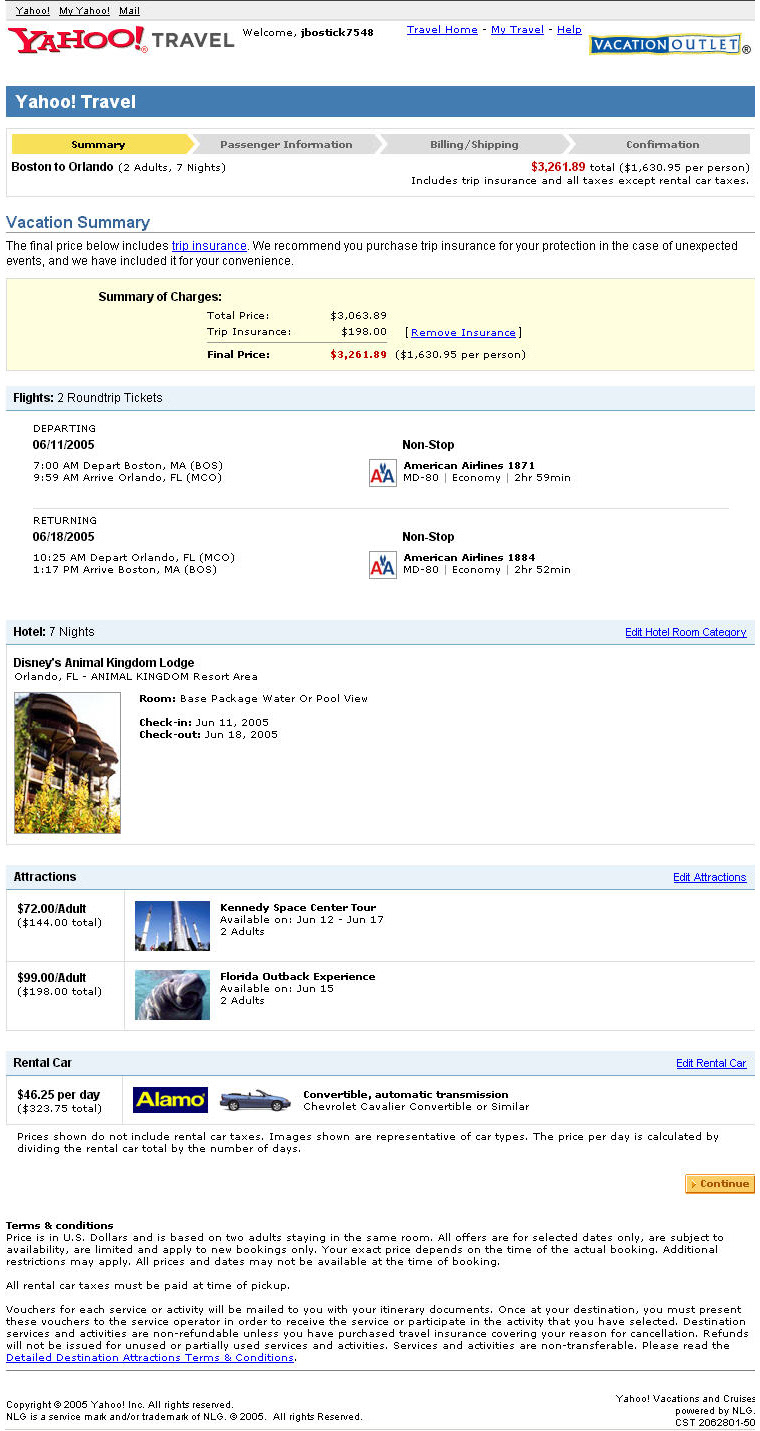Click the Alamo rental car logo

pyautogui.click(x=170, y=1100)
